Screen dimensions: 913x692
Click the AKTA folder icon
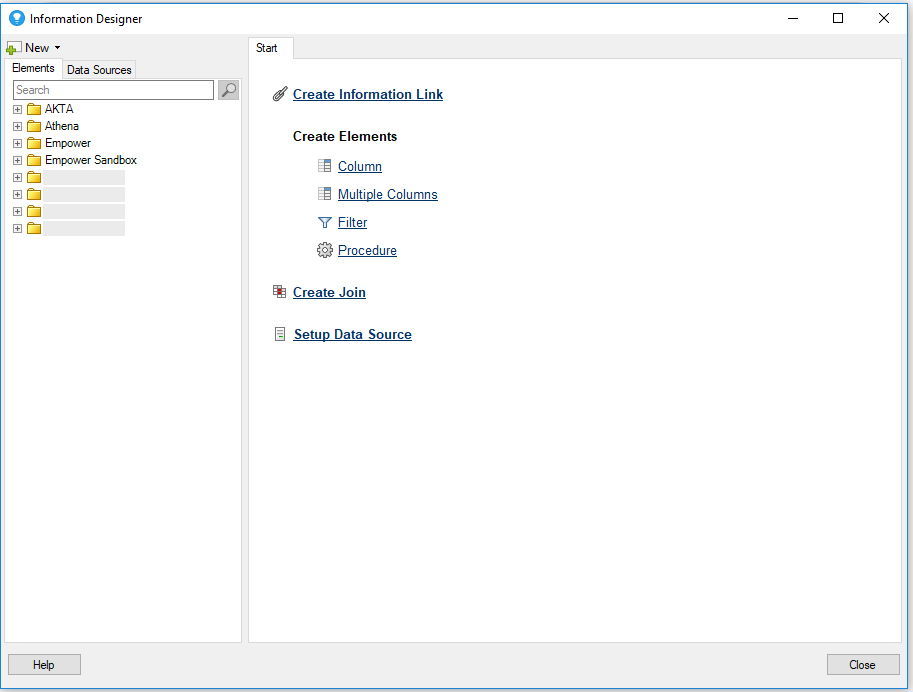pyautogui.click(x=34, y=109)
